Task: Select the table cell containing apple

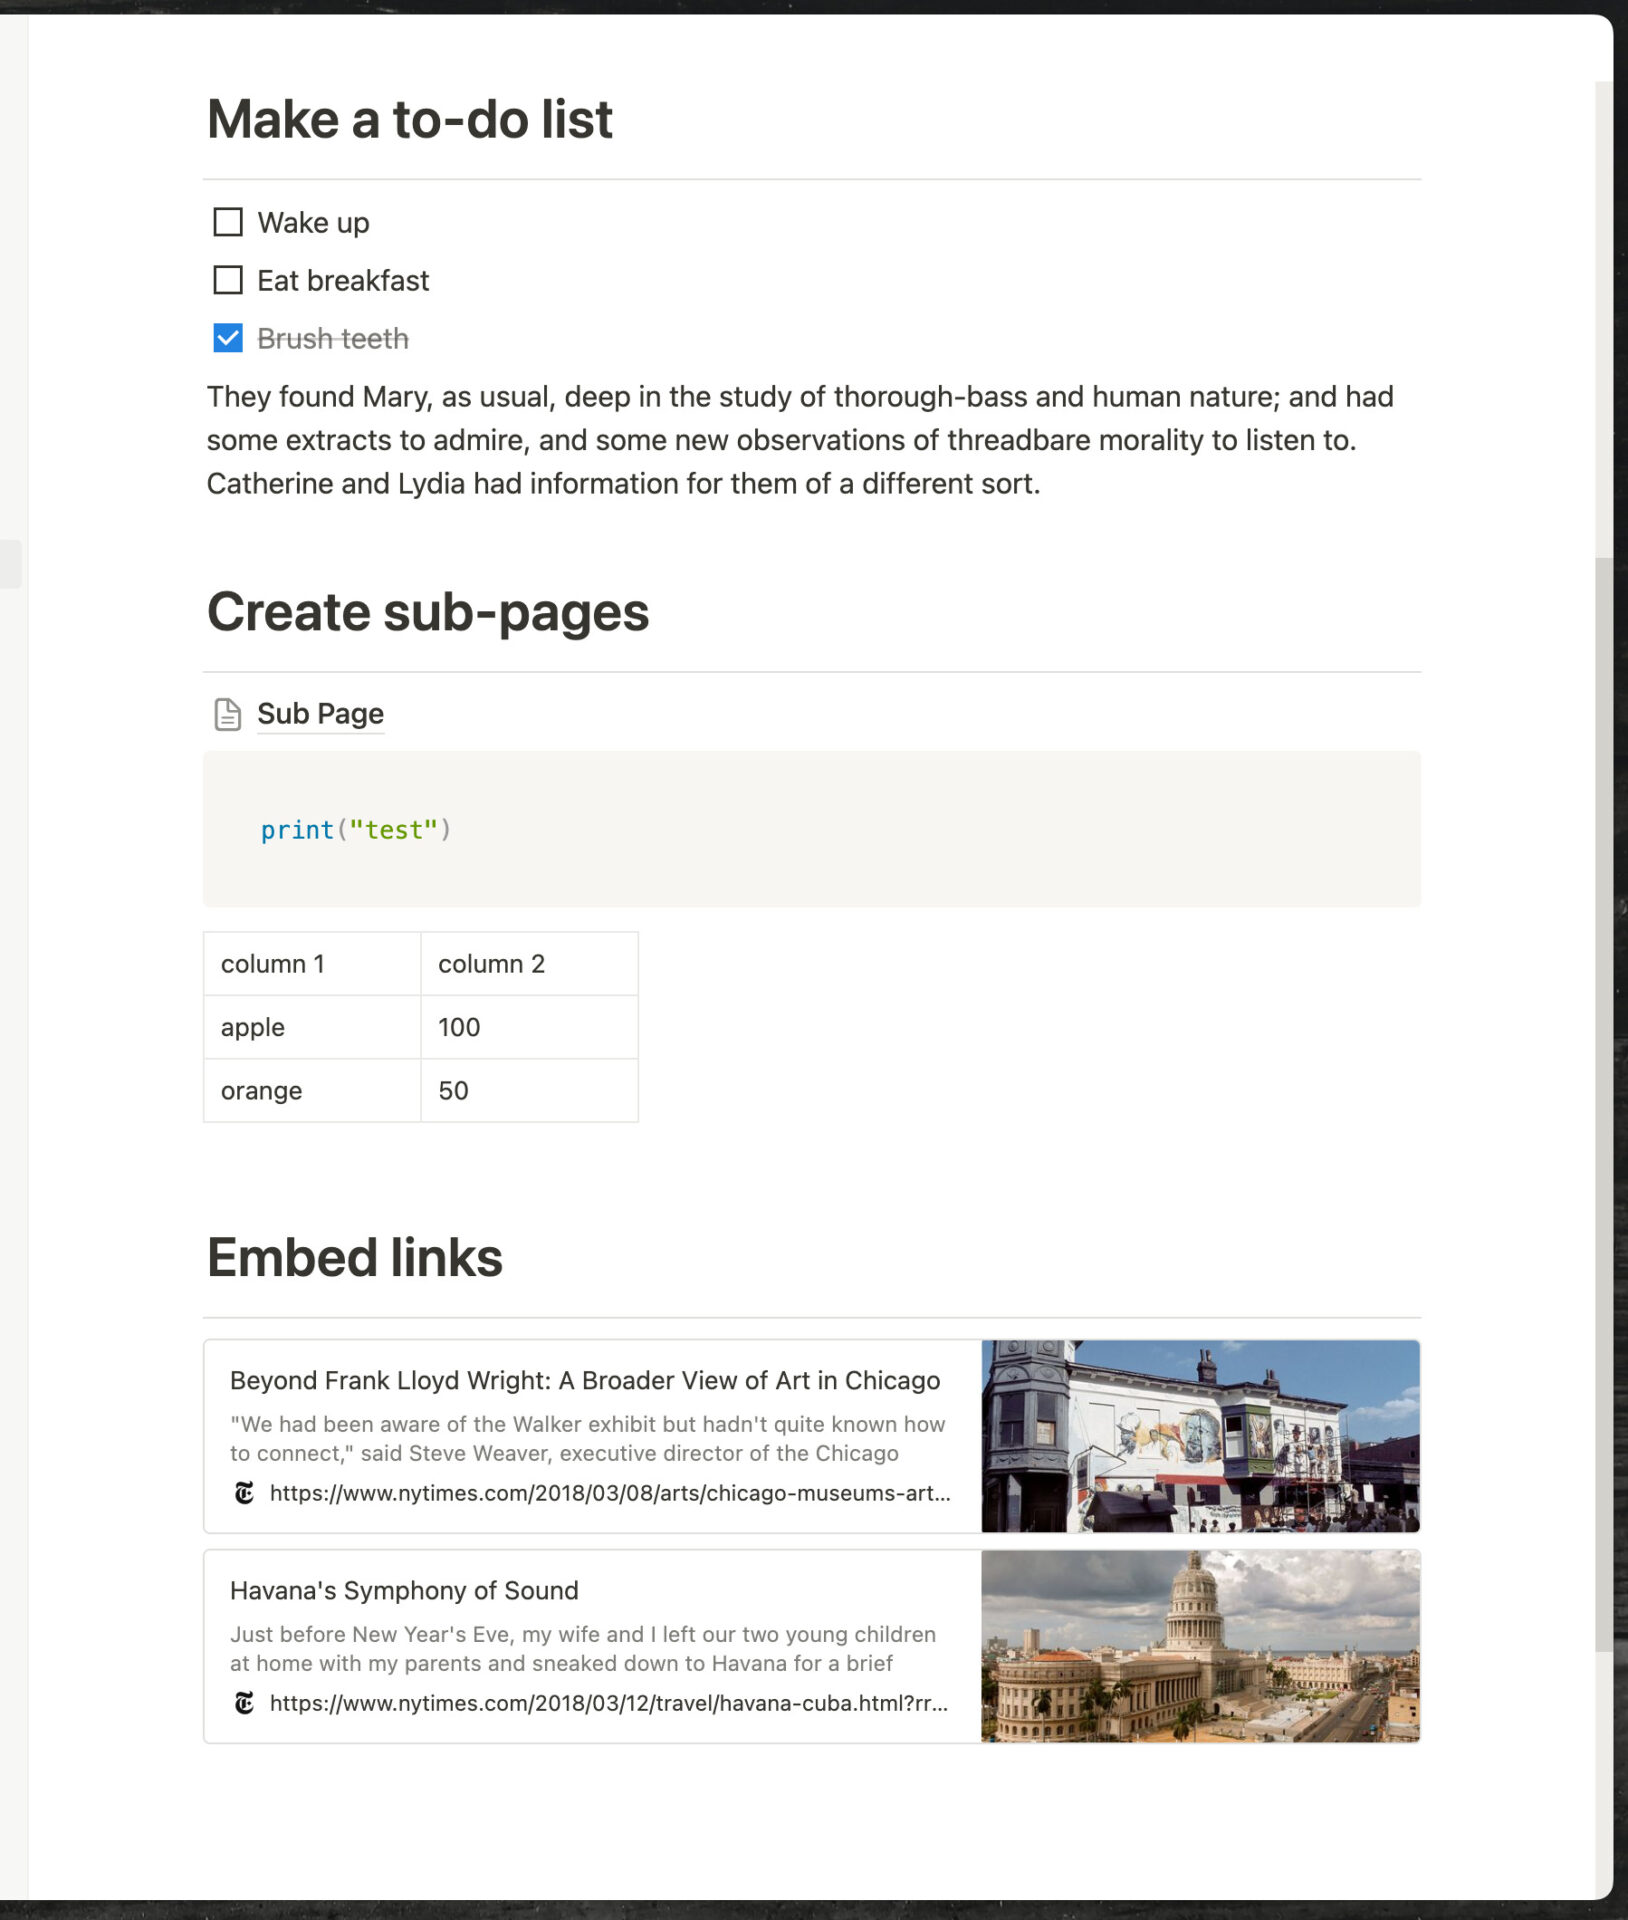Action: pyautogui.click(x=312, y=1027)
